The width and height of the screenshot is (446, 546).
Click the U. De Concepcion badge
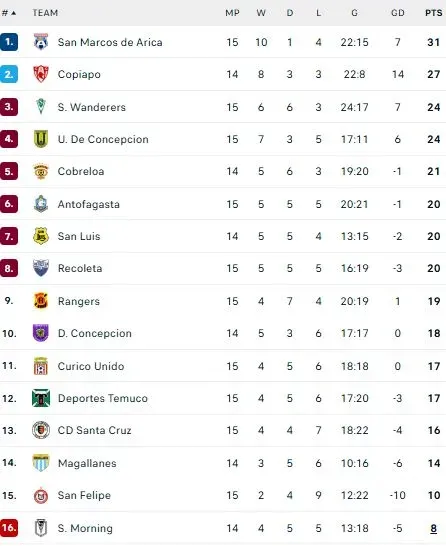click(41, 139)
